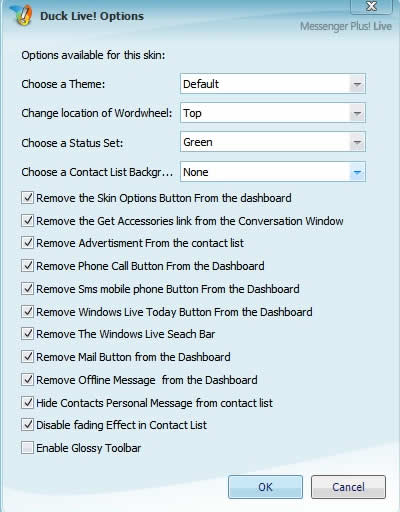This screenshot has width=400, height=512.
Task: Click the Duck Live! app icon
Action: point(21,15)
